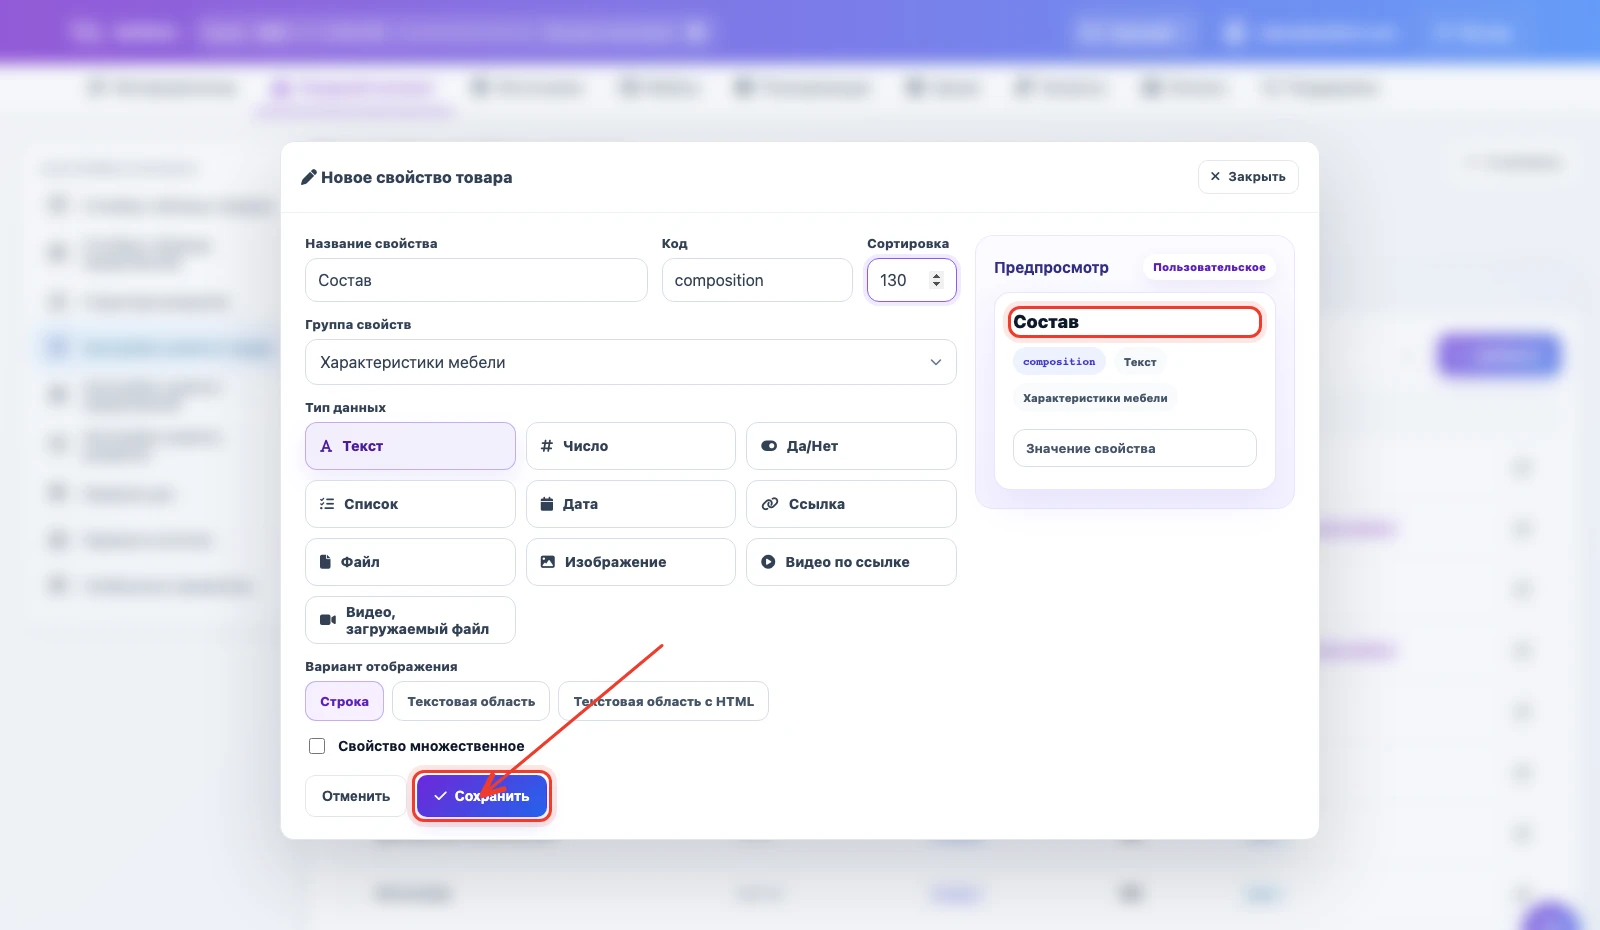
Task: Choose the Да/Нет data type
Action: 851,446
